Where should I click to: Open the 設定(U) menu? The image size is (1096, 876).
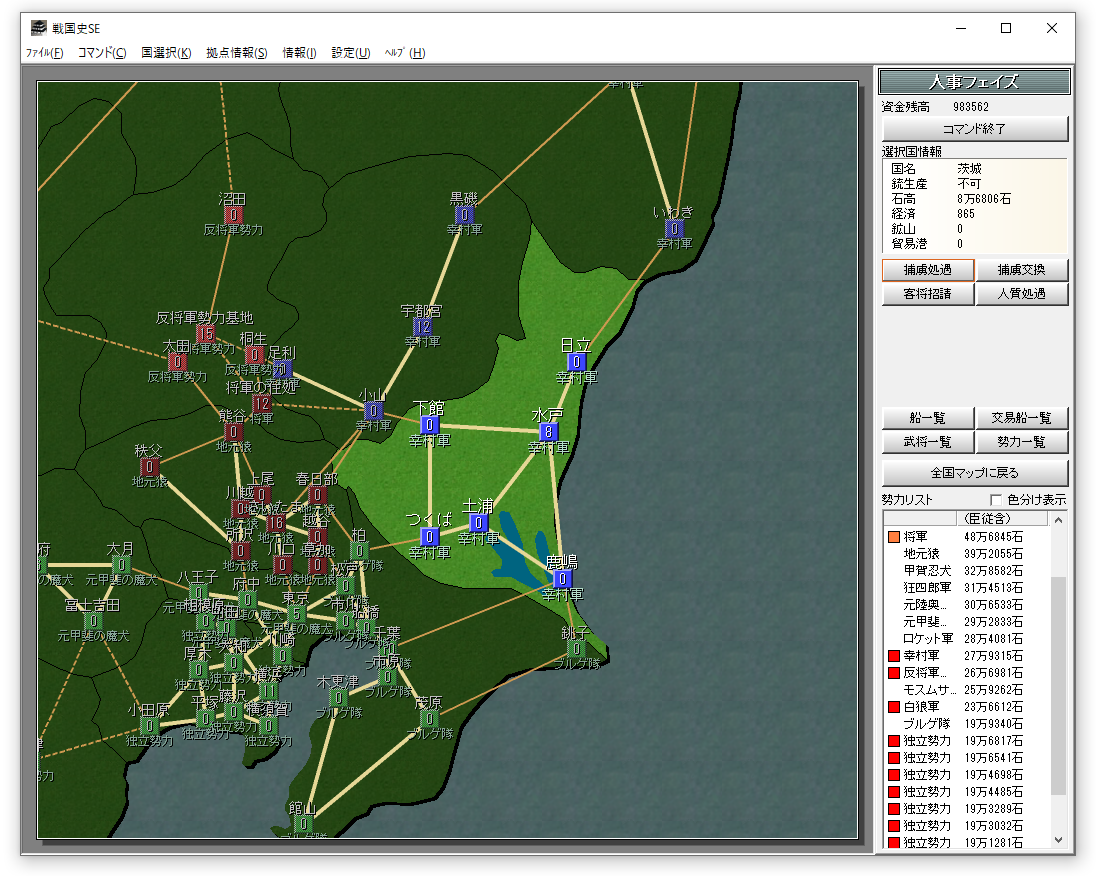pos(350,53)
